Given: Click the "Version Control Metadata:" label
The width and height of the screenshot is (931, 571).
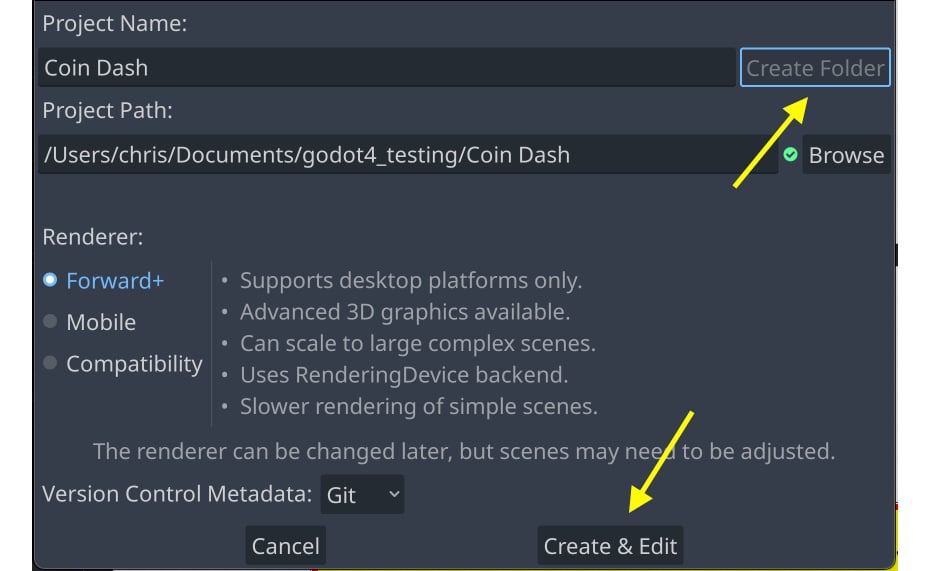Looking at the screenshot, I should pos(176,494).
